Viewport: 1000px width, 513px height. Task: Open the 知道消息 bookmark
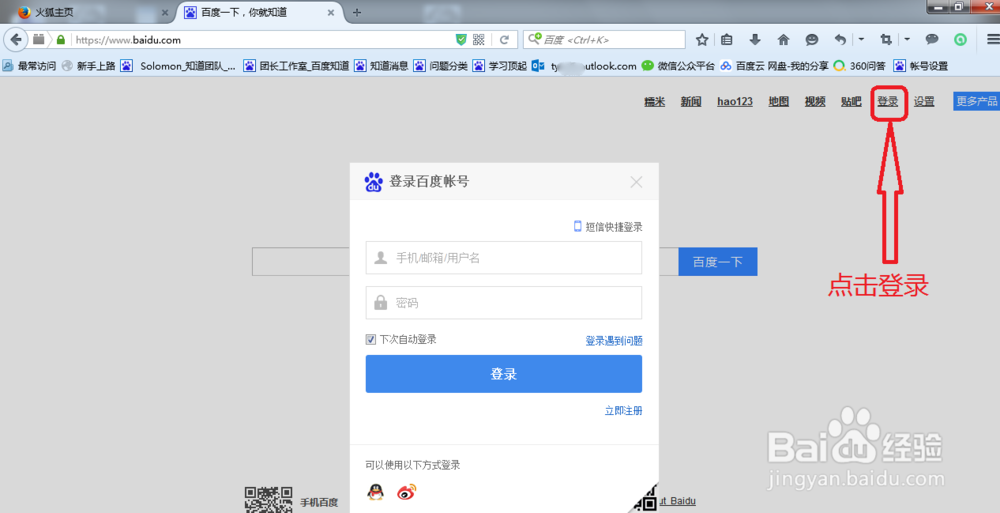pyautogui.click(x=381, y=66)
